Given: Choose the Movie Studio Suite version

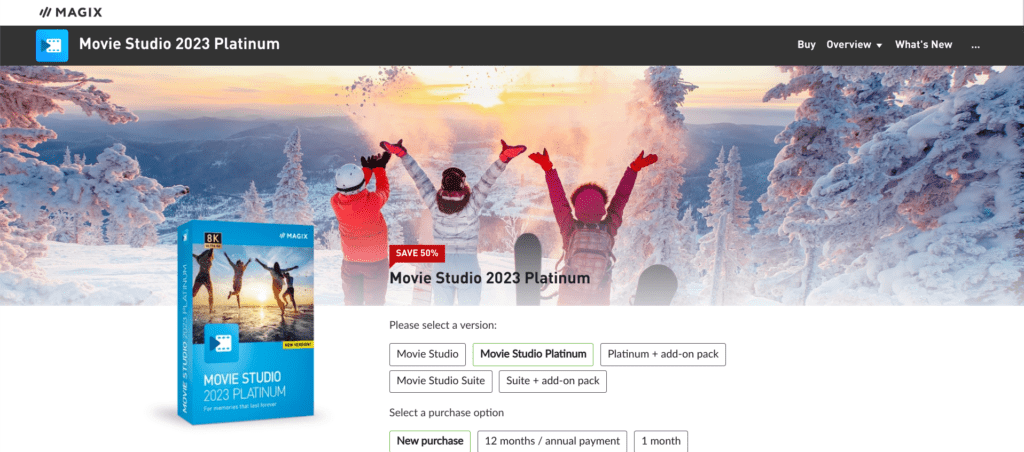Looking at the screenshot, I should point(441,381).
